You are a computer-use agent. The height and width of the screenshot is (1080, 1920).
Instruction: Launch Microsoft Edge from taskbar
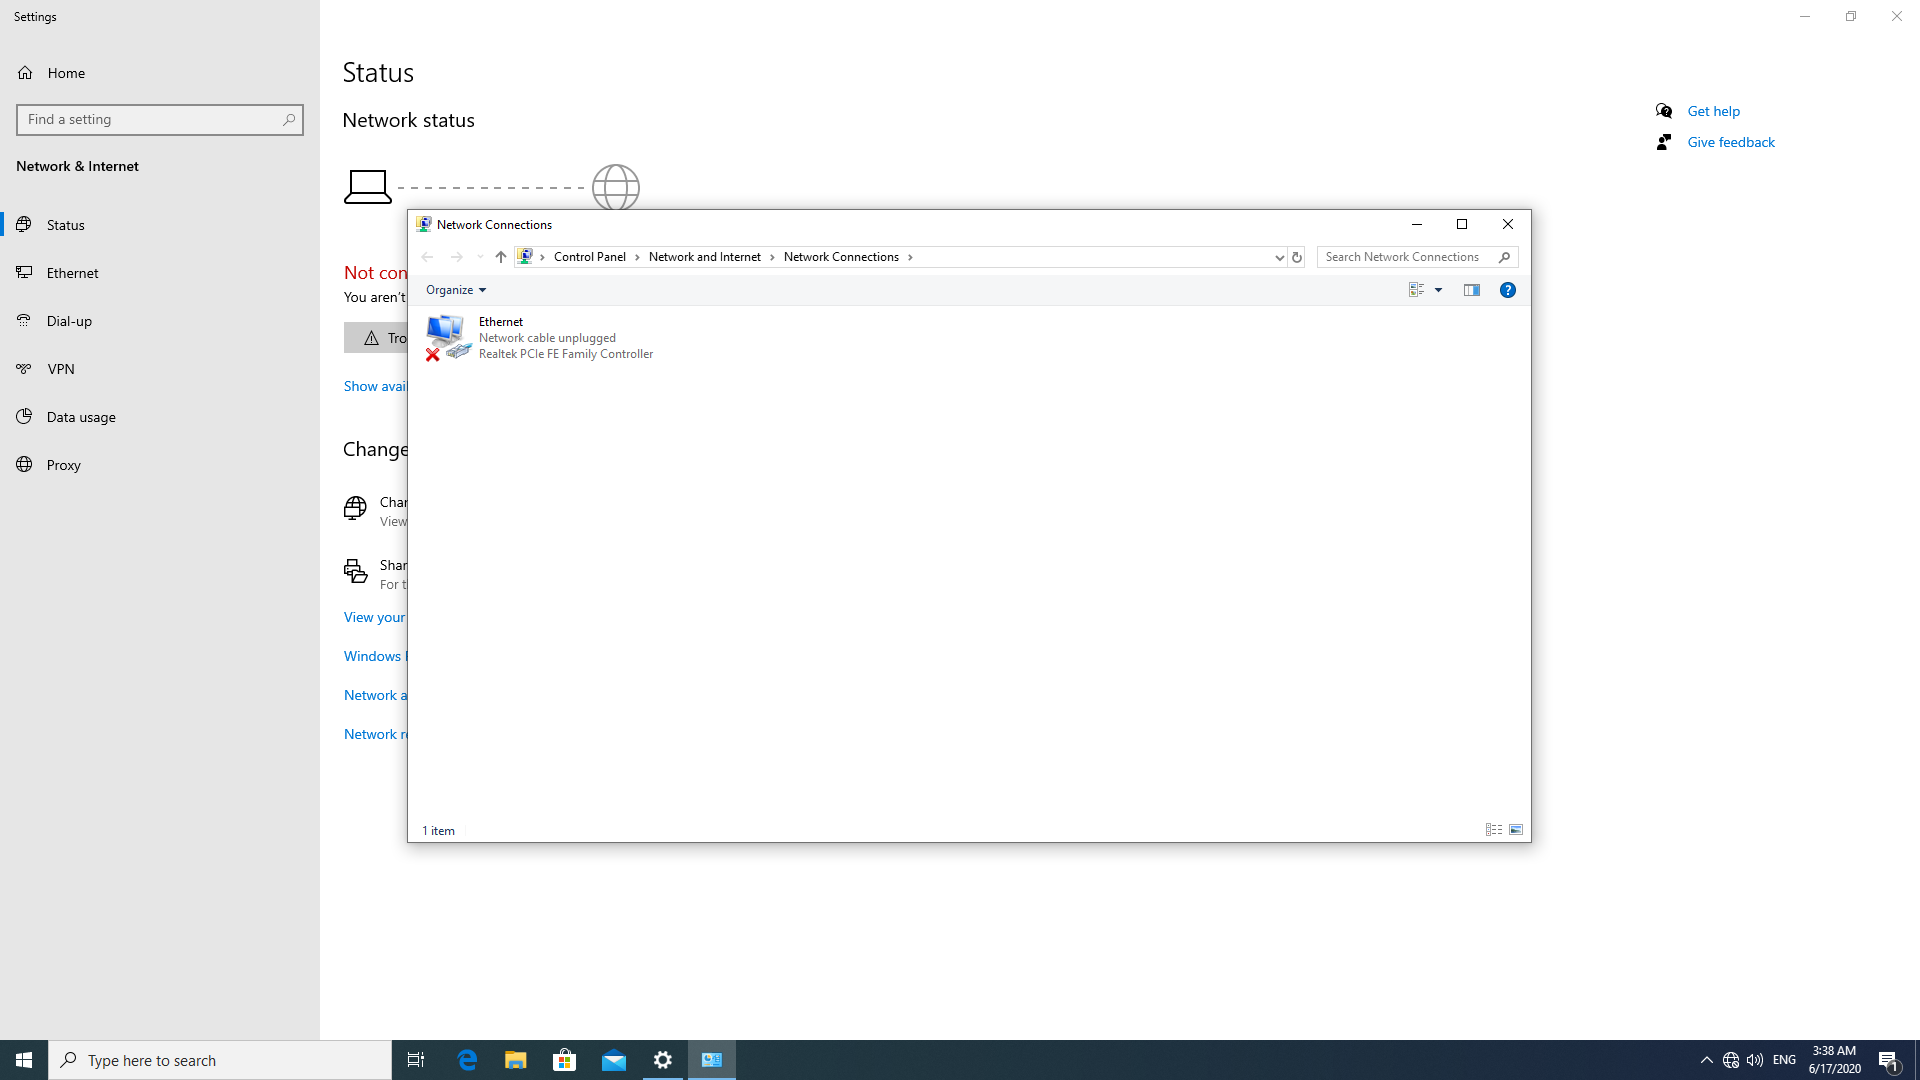click(467, 1060)
